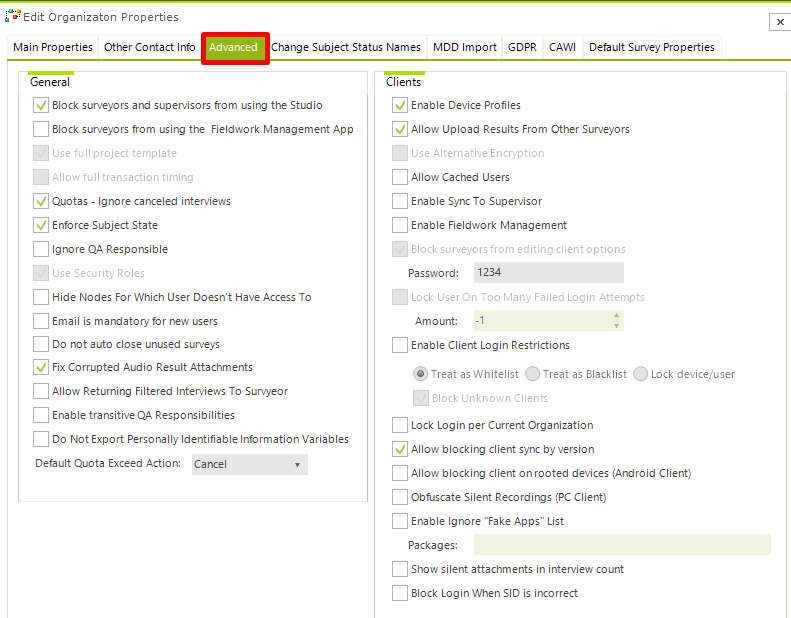Check Enable transitive QA Responsibilities
Image resolution: width=791 pixels, height=618 pixels.
pos(41,415)
